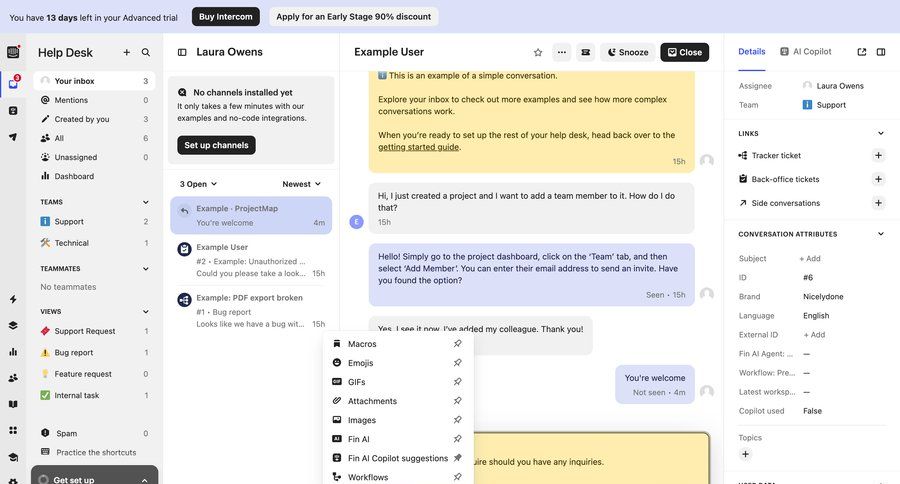Snooze the conversation
900x484 pixels.
(628, 52)
